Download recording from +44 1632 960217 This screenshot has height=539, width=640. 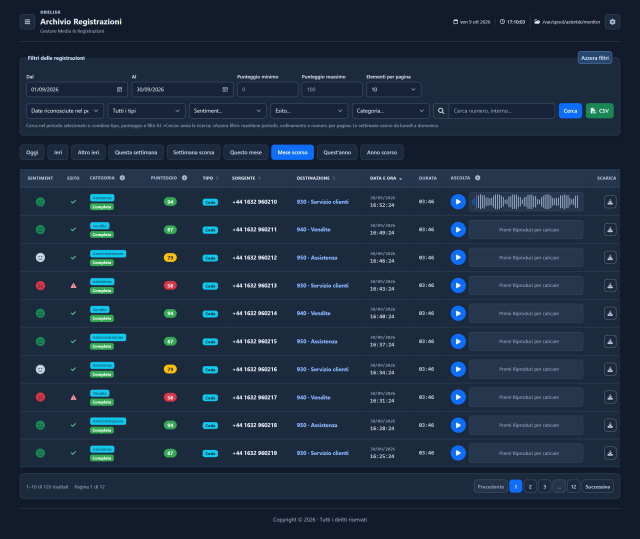click(610, 397)
